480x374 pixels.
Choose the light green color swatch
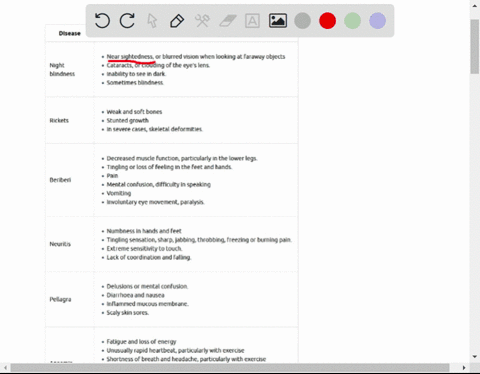coord(352,21)
